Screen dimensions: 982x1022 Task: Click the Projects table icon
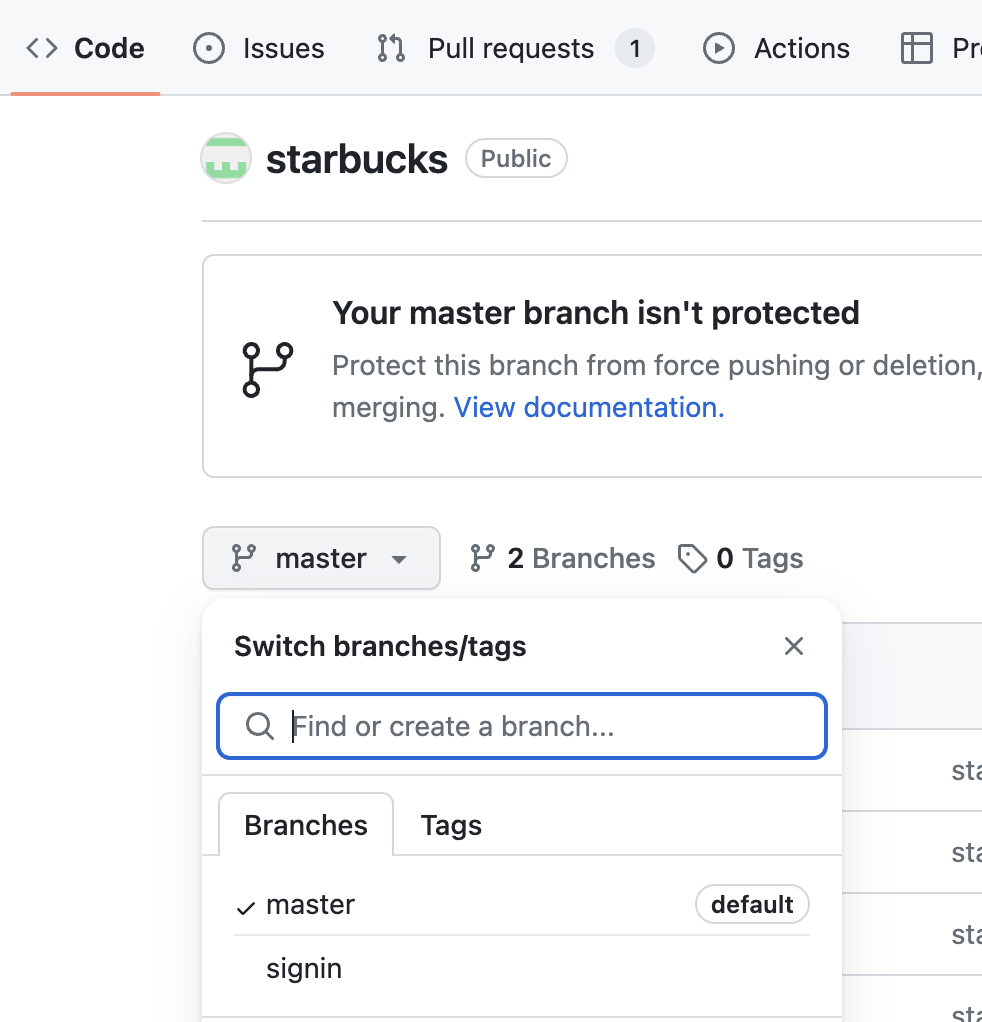(917, 49)
